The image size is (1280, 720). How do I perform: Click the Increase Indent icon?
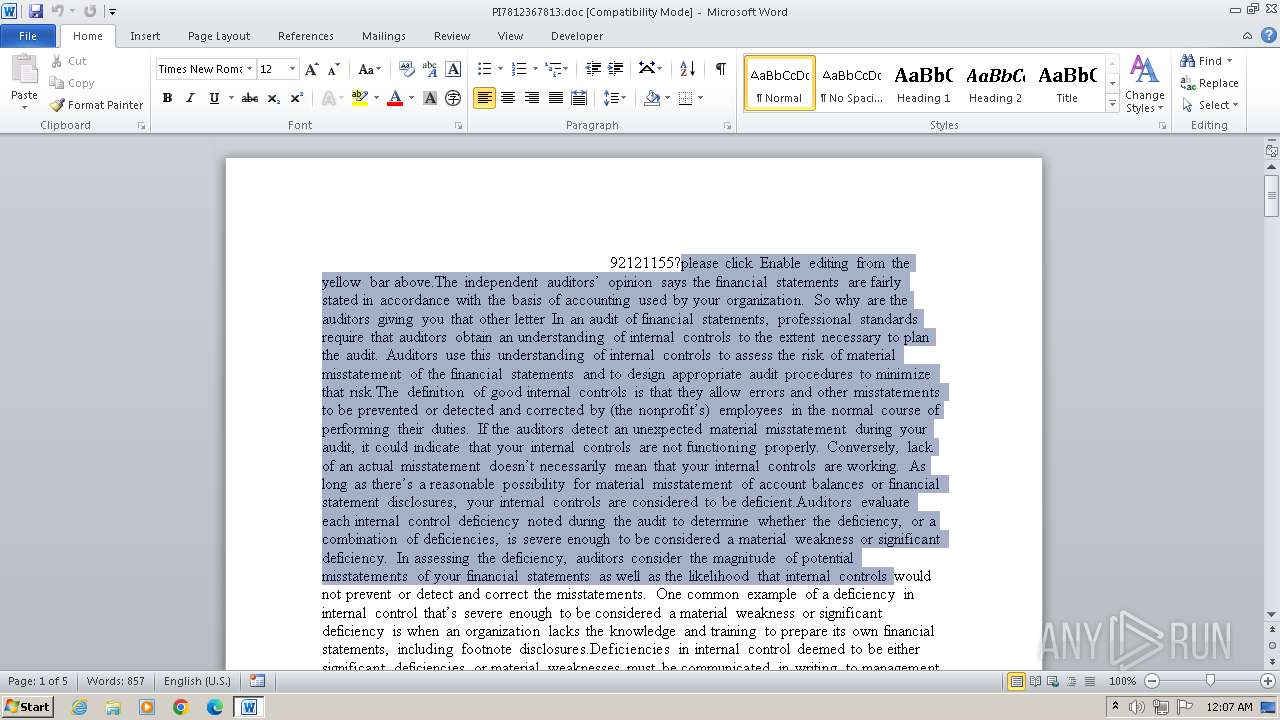tap(616, 69)
